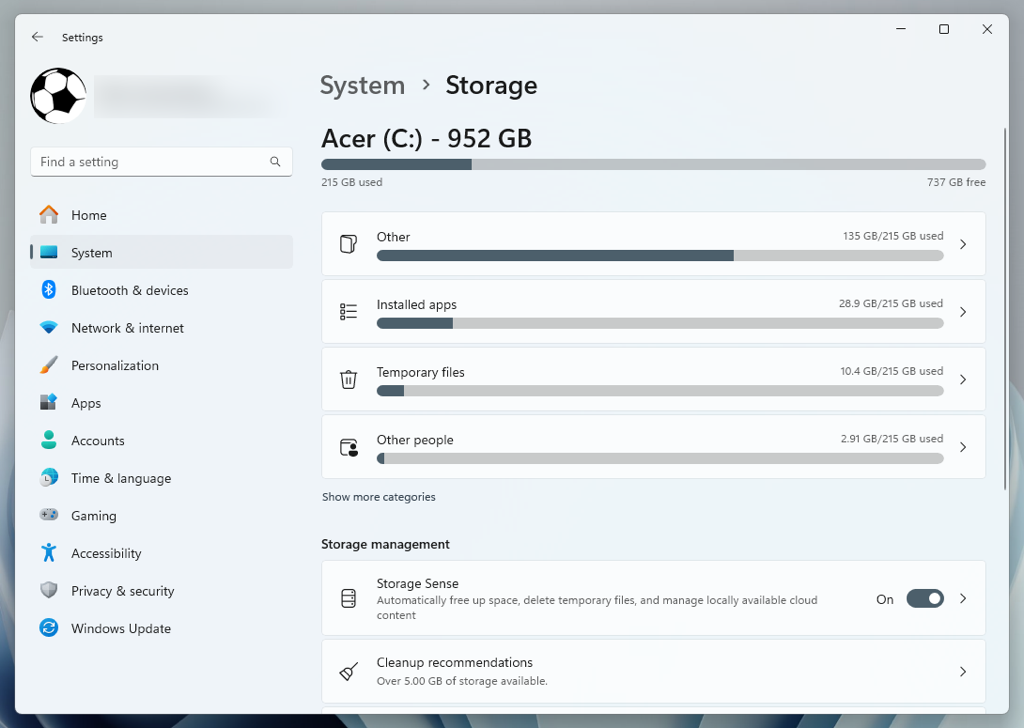Open the Home settings page
Image resolution: width=1024 pixels, height=728 pixels.
161,215
